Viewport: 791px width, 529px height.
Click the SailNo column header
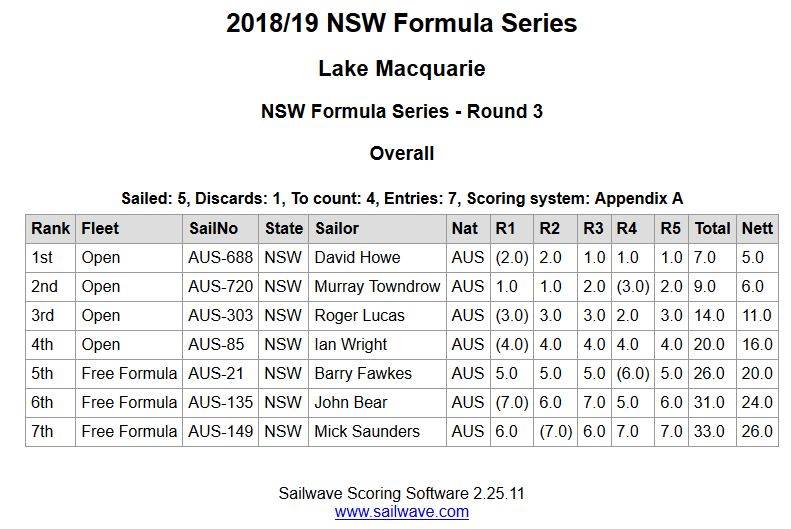pyautogui.click(x=212, y=228)
